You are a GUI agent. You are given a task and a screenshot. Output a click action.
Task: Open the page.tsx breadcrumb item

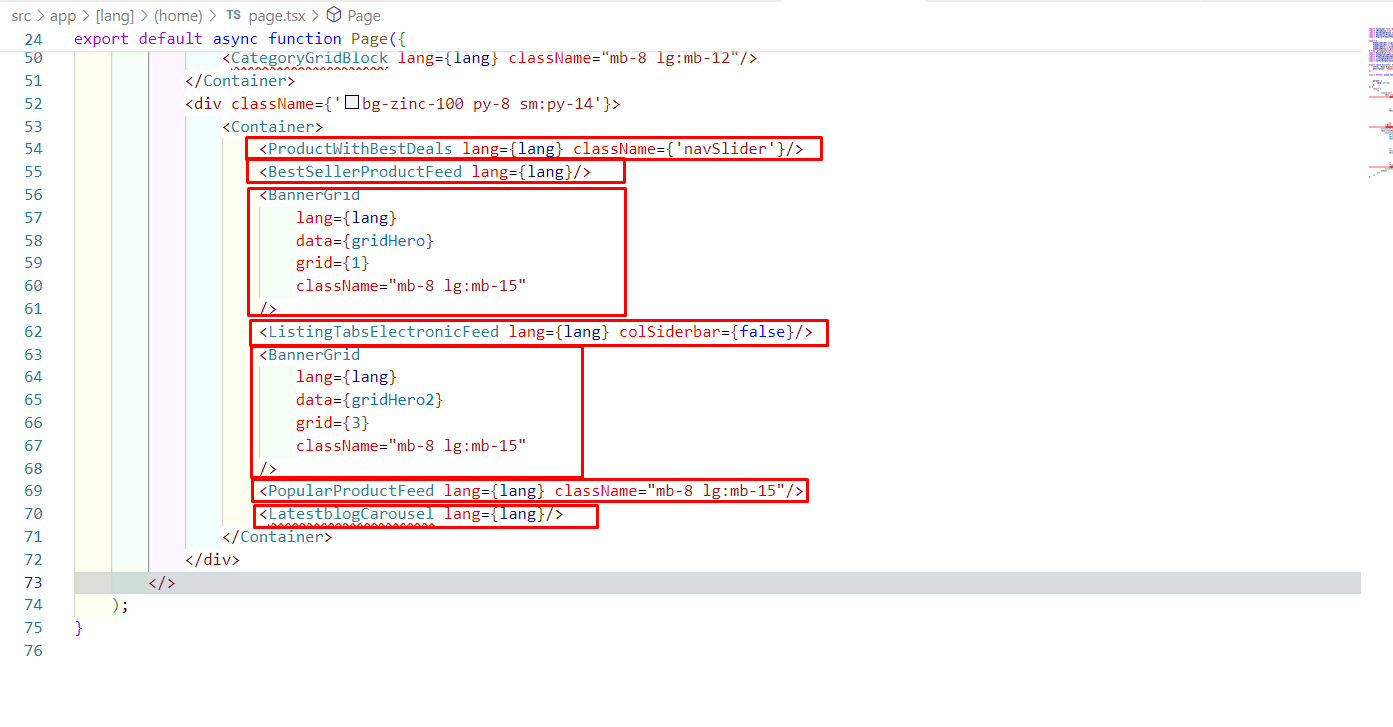(x=279, y=15)
